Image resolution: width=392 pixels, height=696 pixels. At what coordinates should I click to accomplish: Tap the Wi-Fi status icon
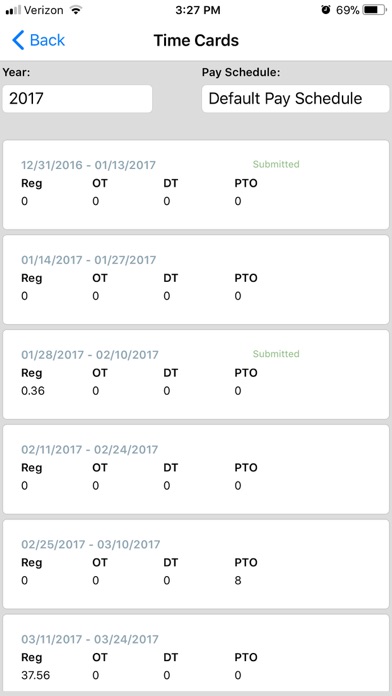pos(76,11)
